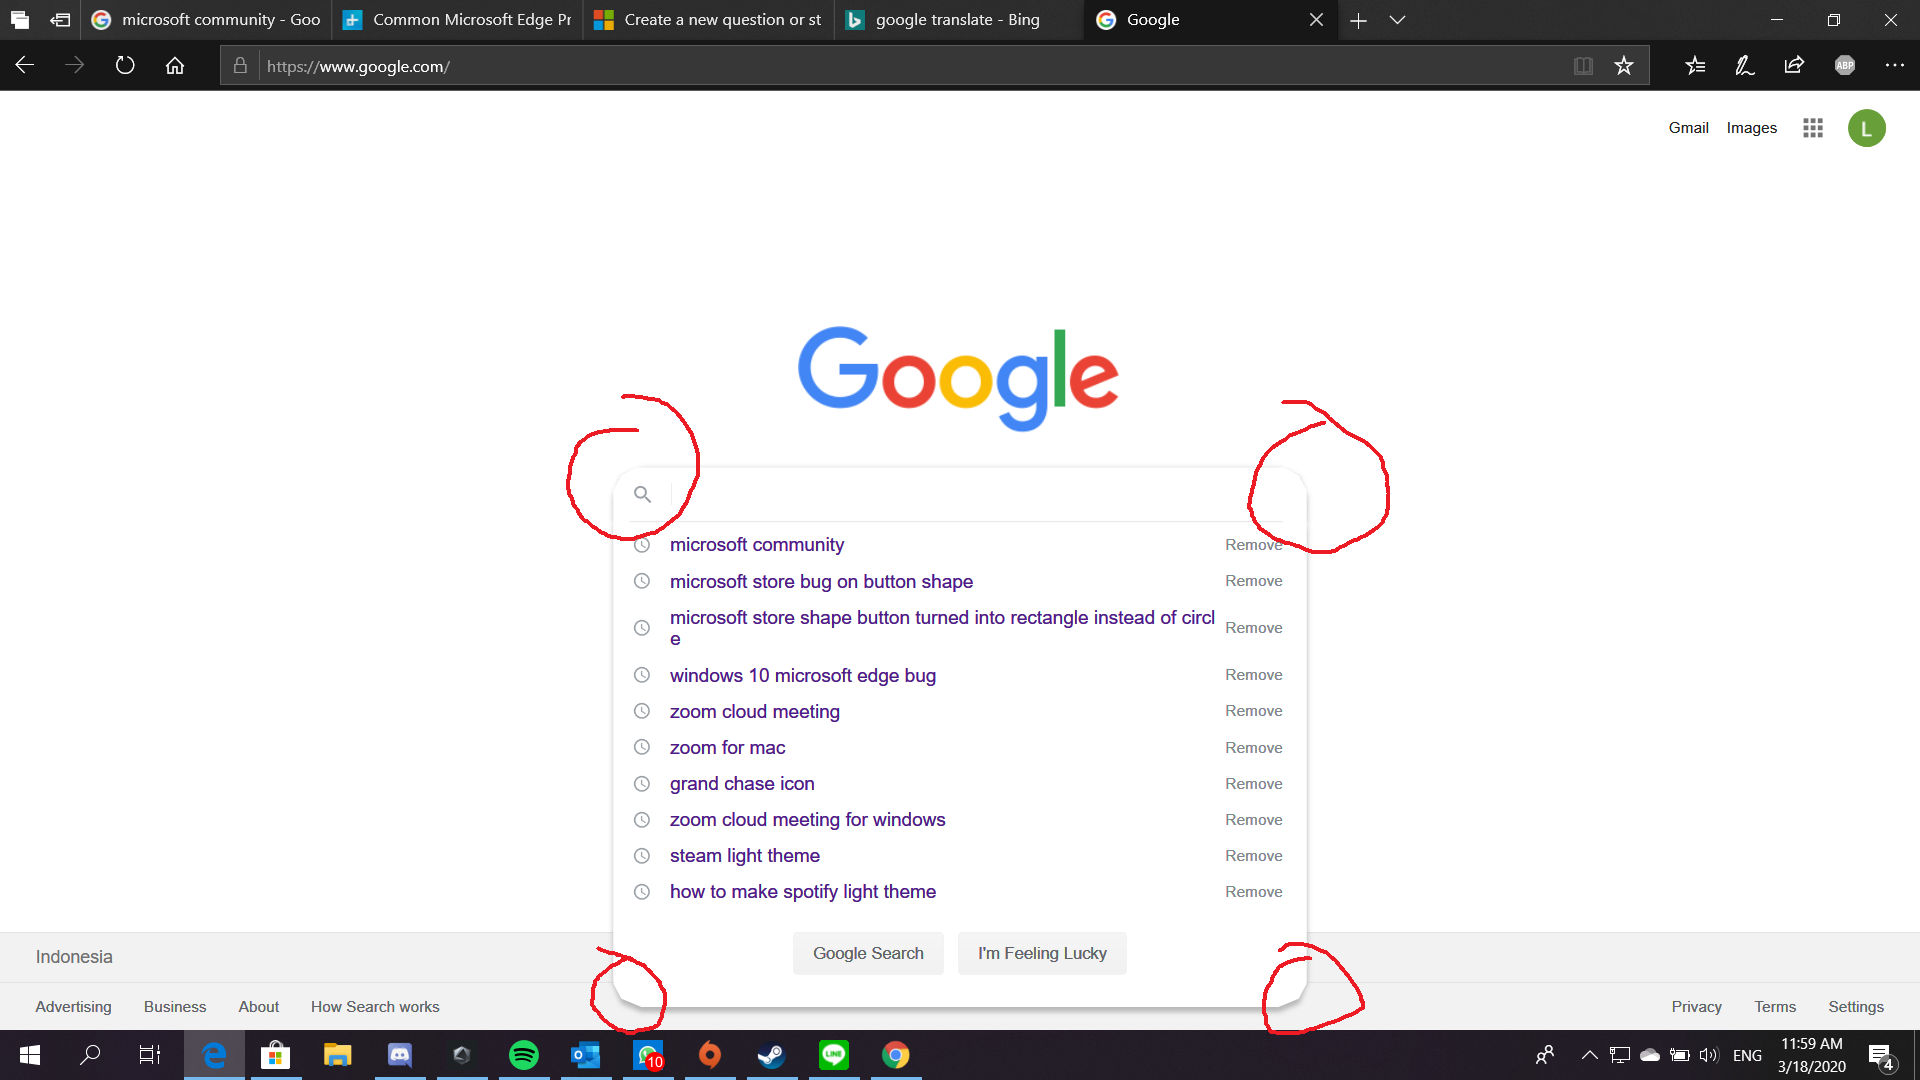Screen dimensions: 1920x1080
Task: Open reading view icon in address bar
Action: pos(1583,66)
